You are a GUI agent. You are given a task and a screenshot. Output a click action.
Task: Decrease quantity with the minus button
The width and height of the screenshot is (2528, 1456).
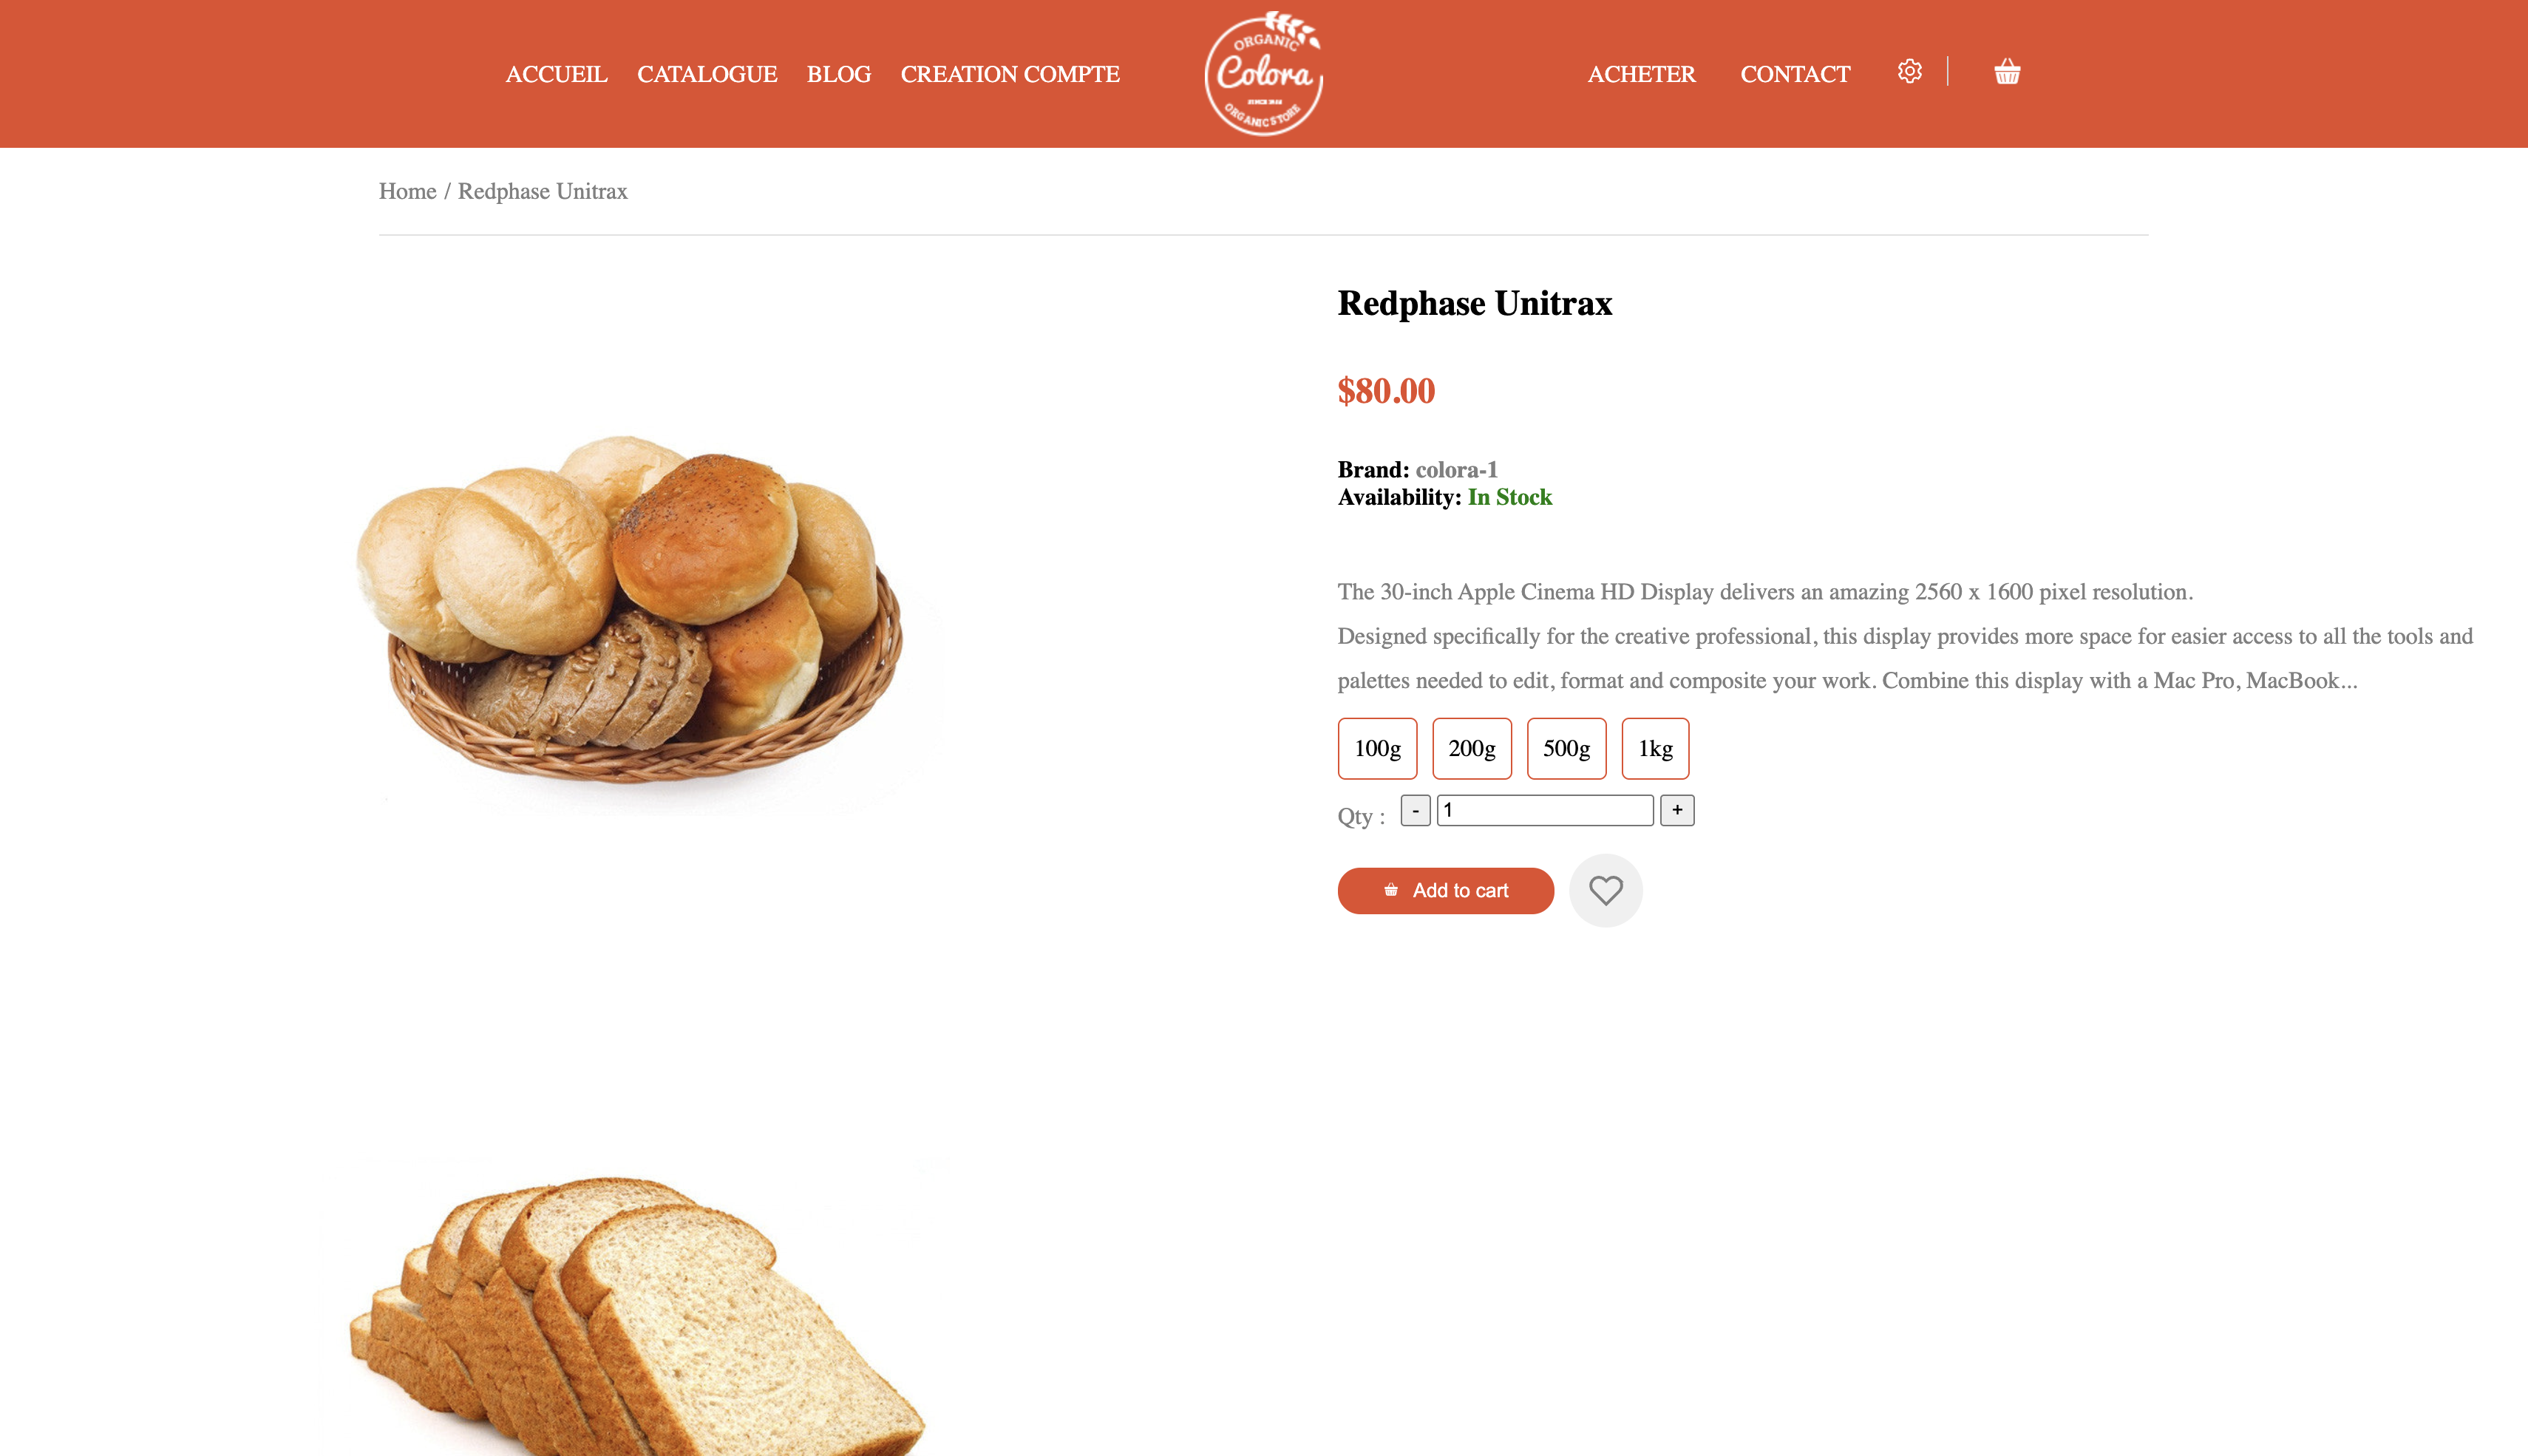pyautogui.click(x=1415, y=810)
